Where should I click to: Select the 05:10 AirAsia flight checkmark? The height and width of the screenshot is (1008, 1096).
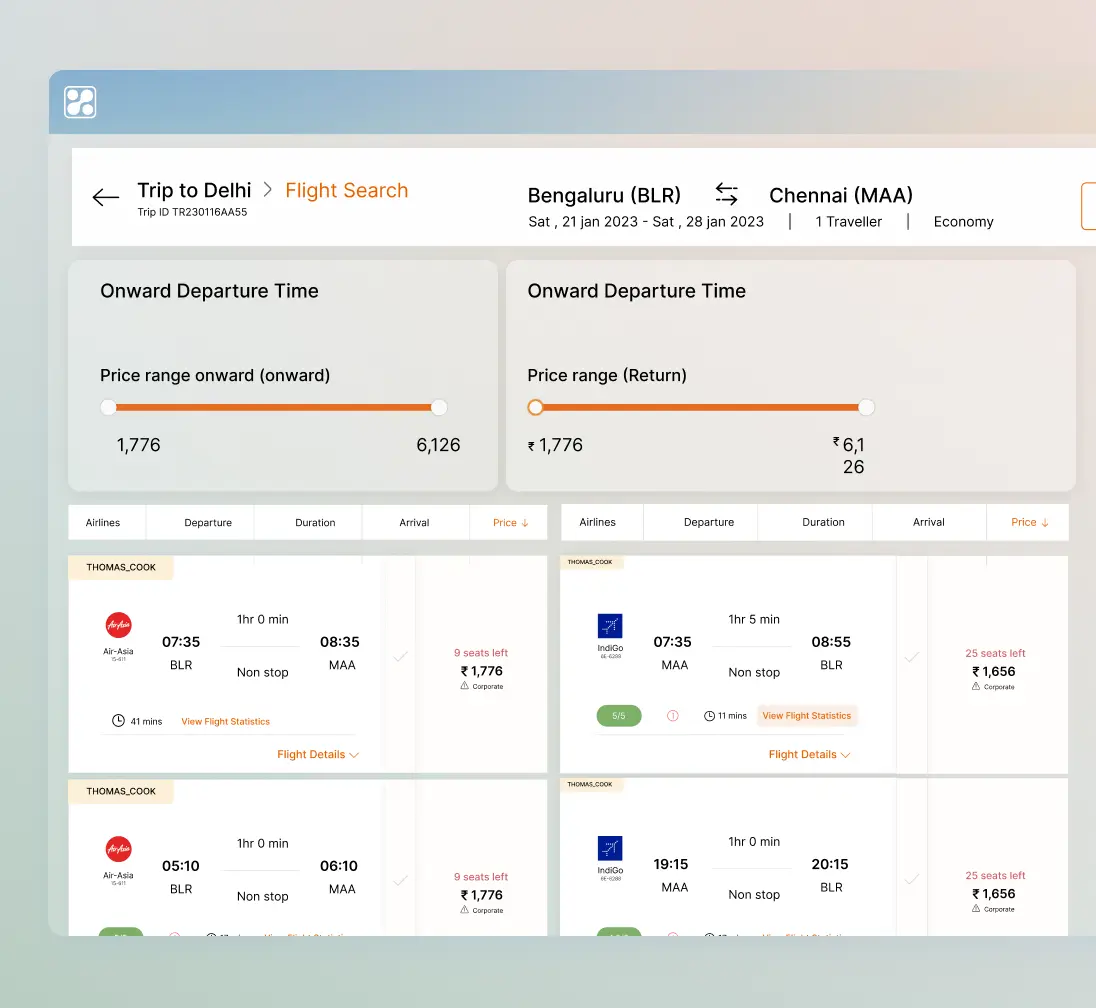pyautogui.click(x=400, y=881)
